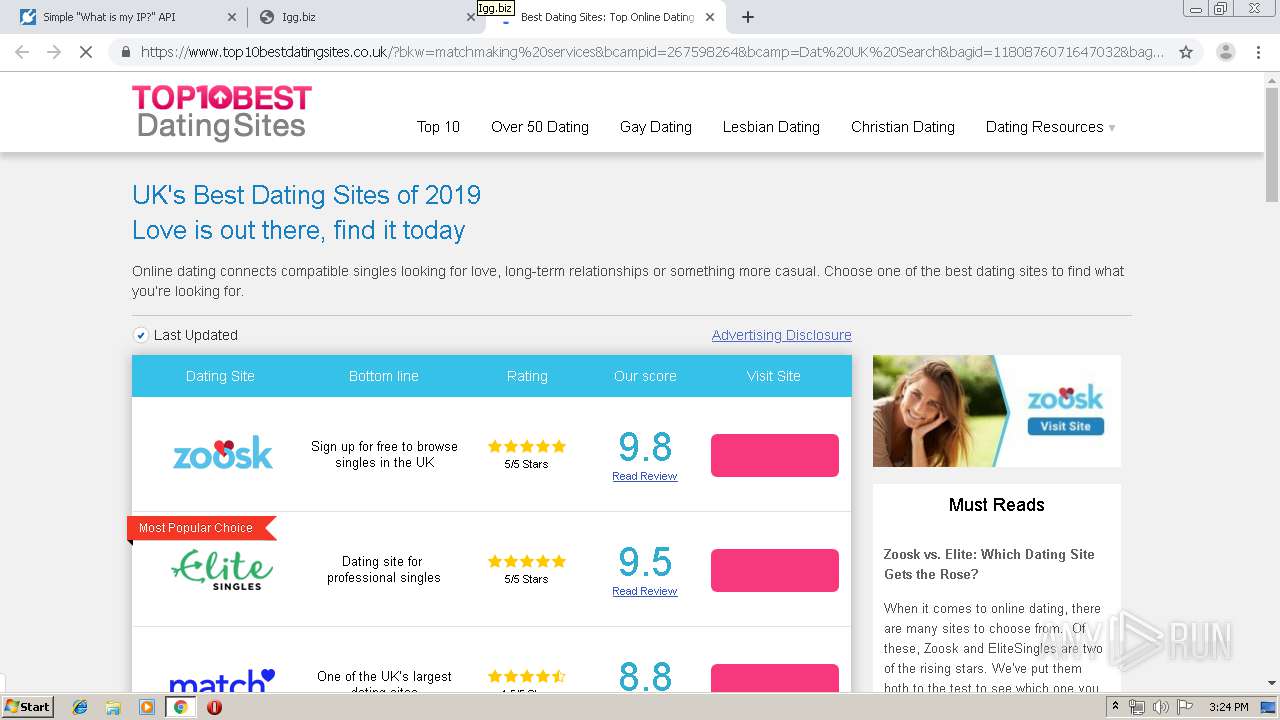Read Review link under 9.8 score
The image size is (1280, 720).
tap(645, 476)
